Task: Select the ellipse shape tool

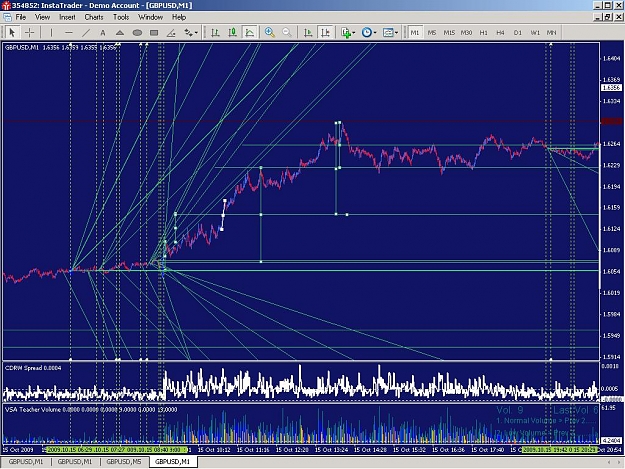Action: (137, 33)
